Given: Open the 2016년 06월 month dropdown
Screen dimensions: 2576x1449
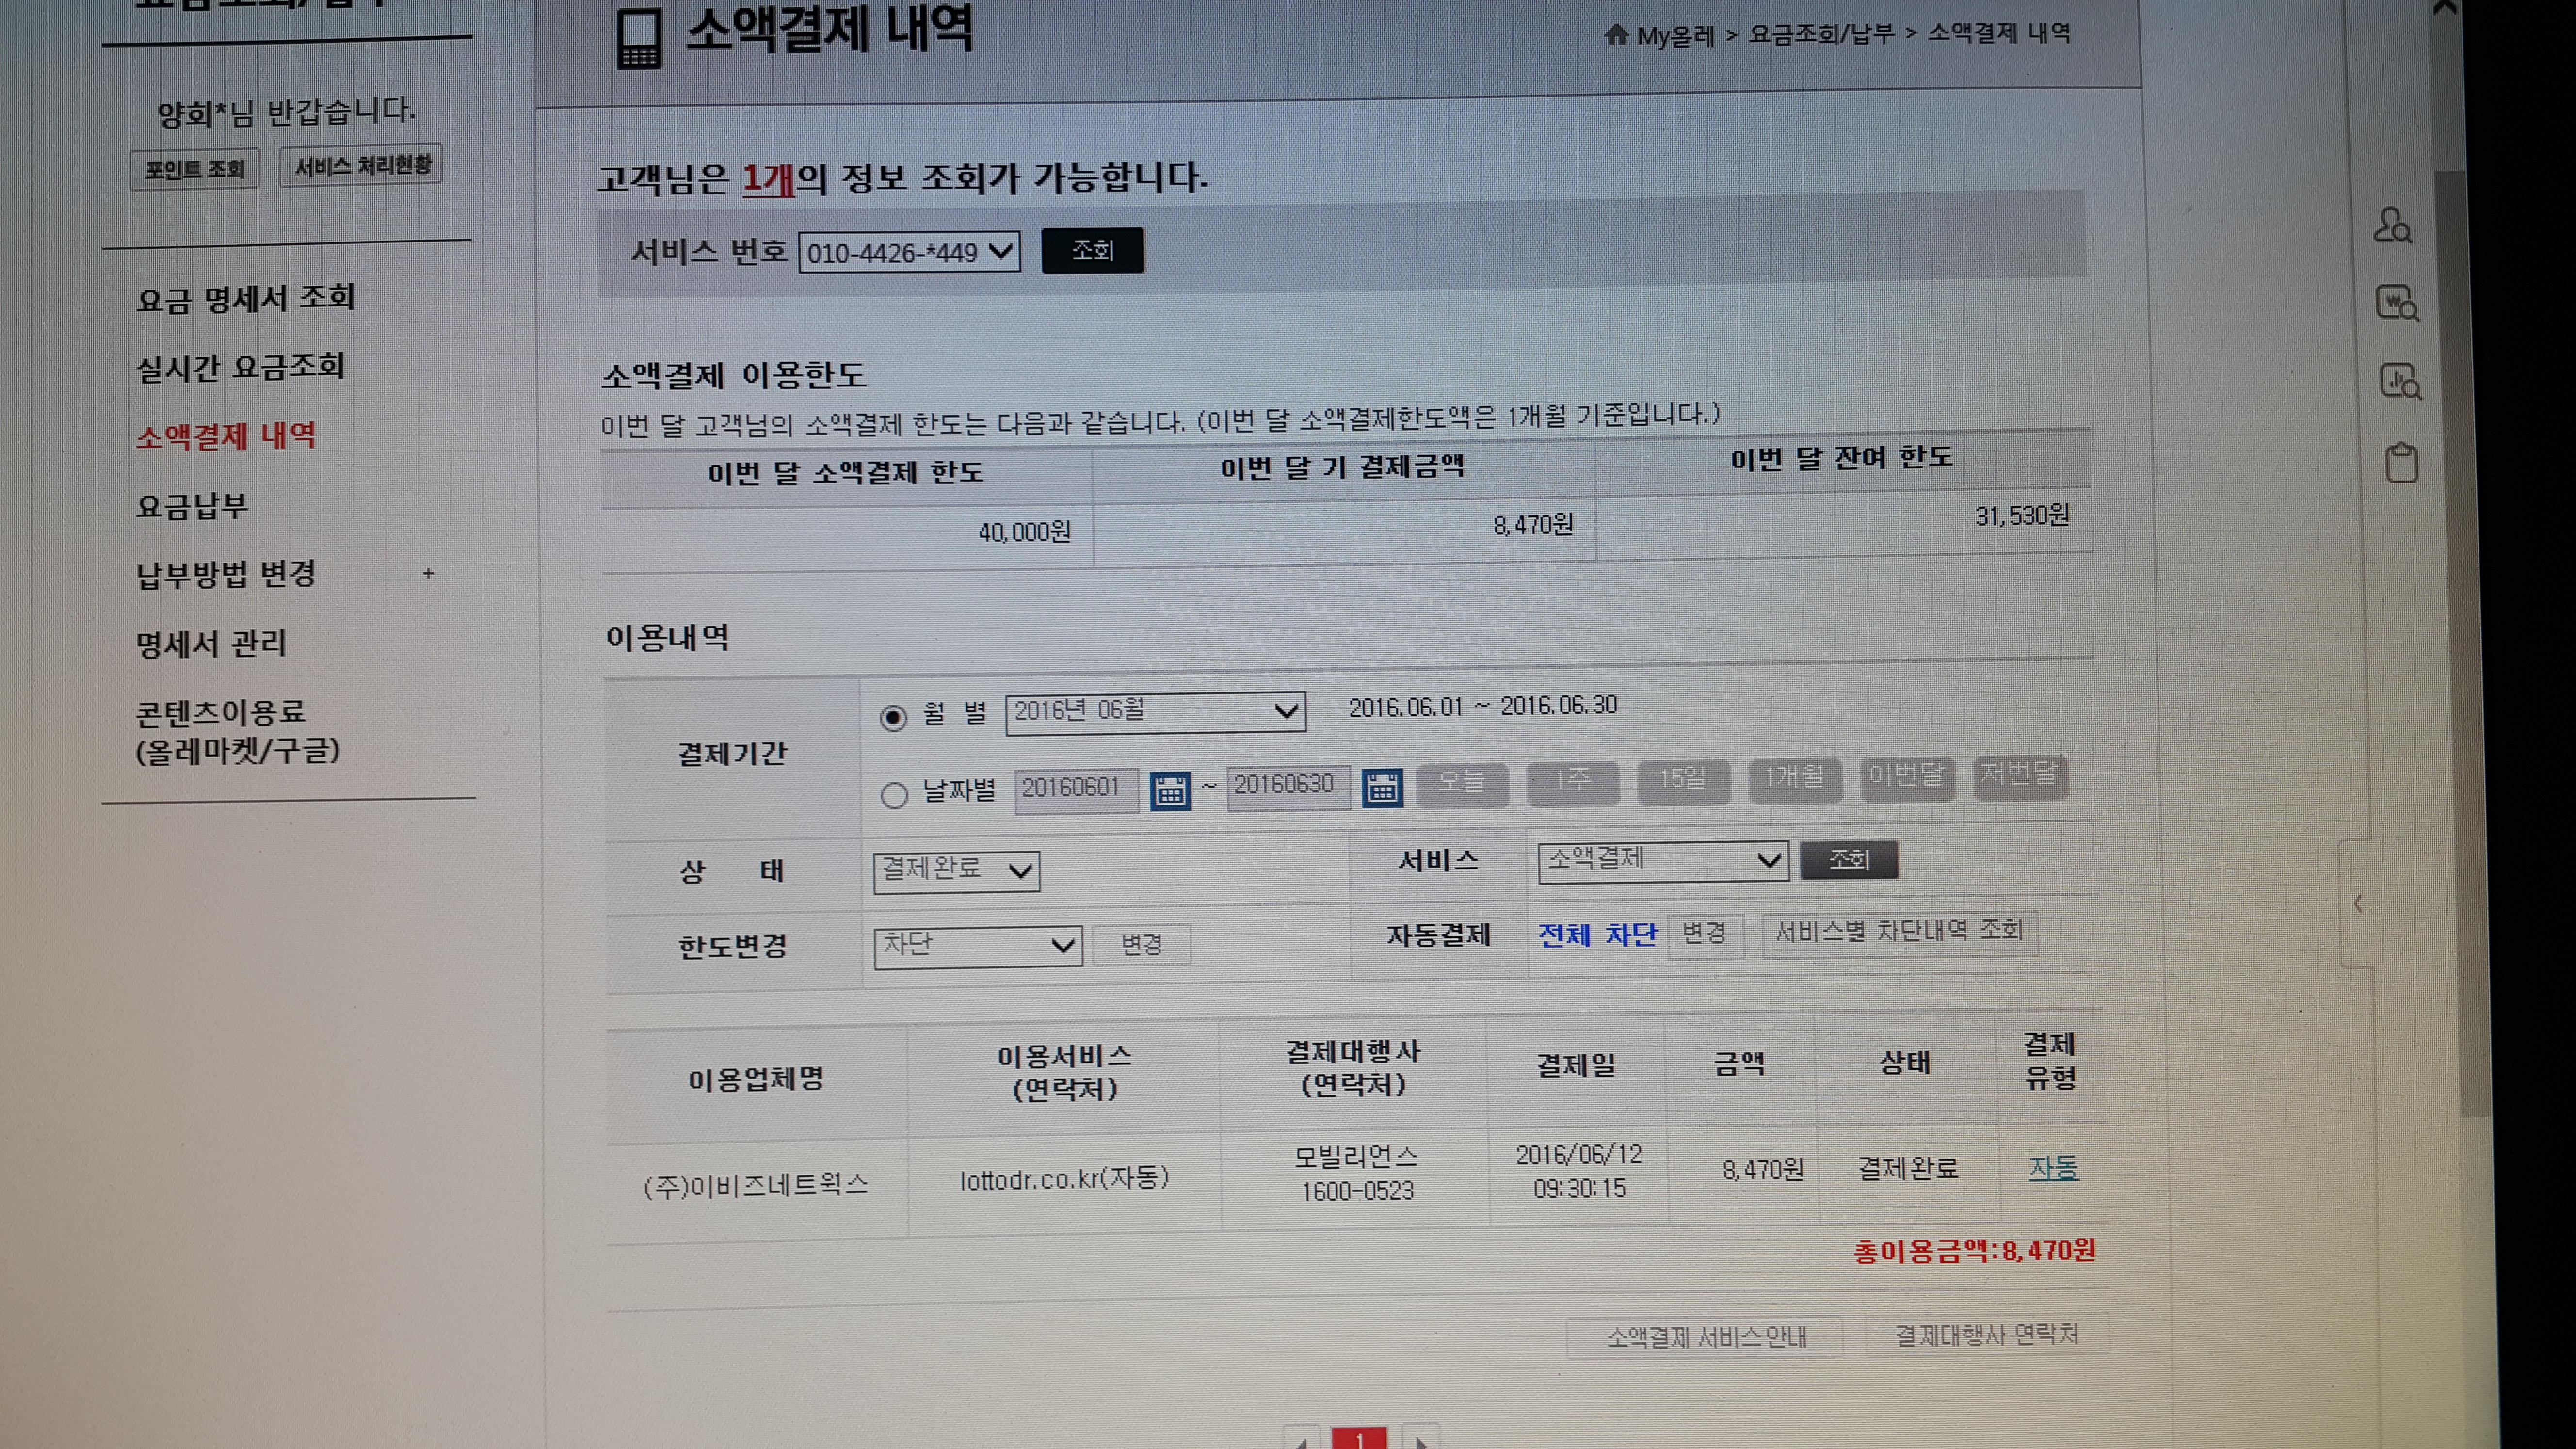Looking at the screenshot, I should 1155,712.
